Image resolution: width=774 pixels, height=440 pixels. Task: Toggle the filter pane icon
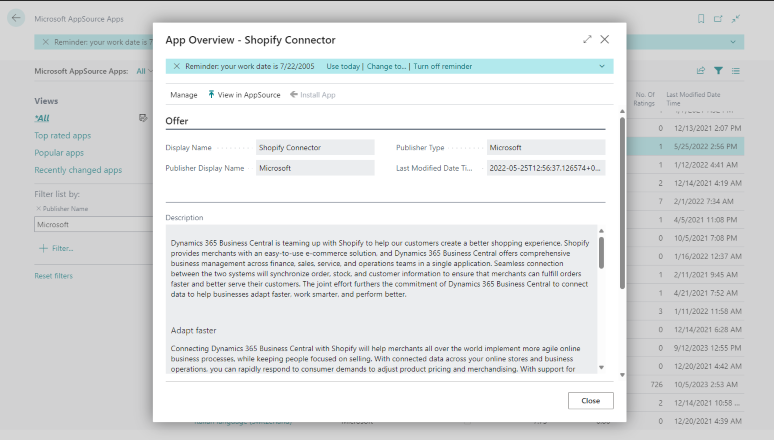[718, 71]
